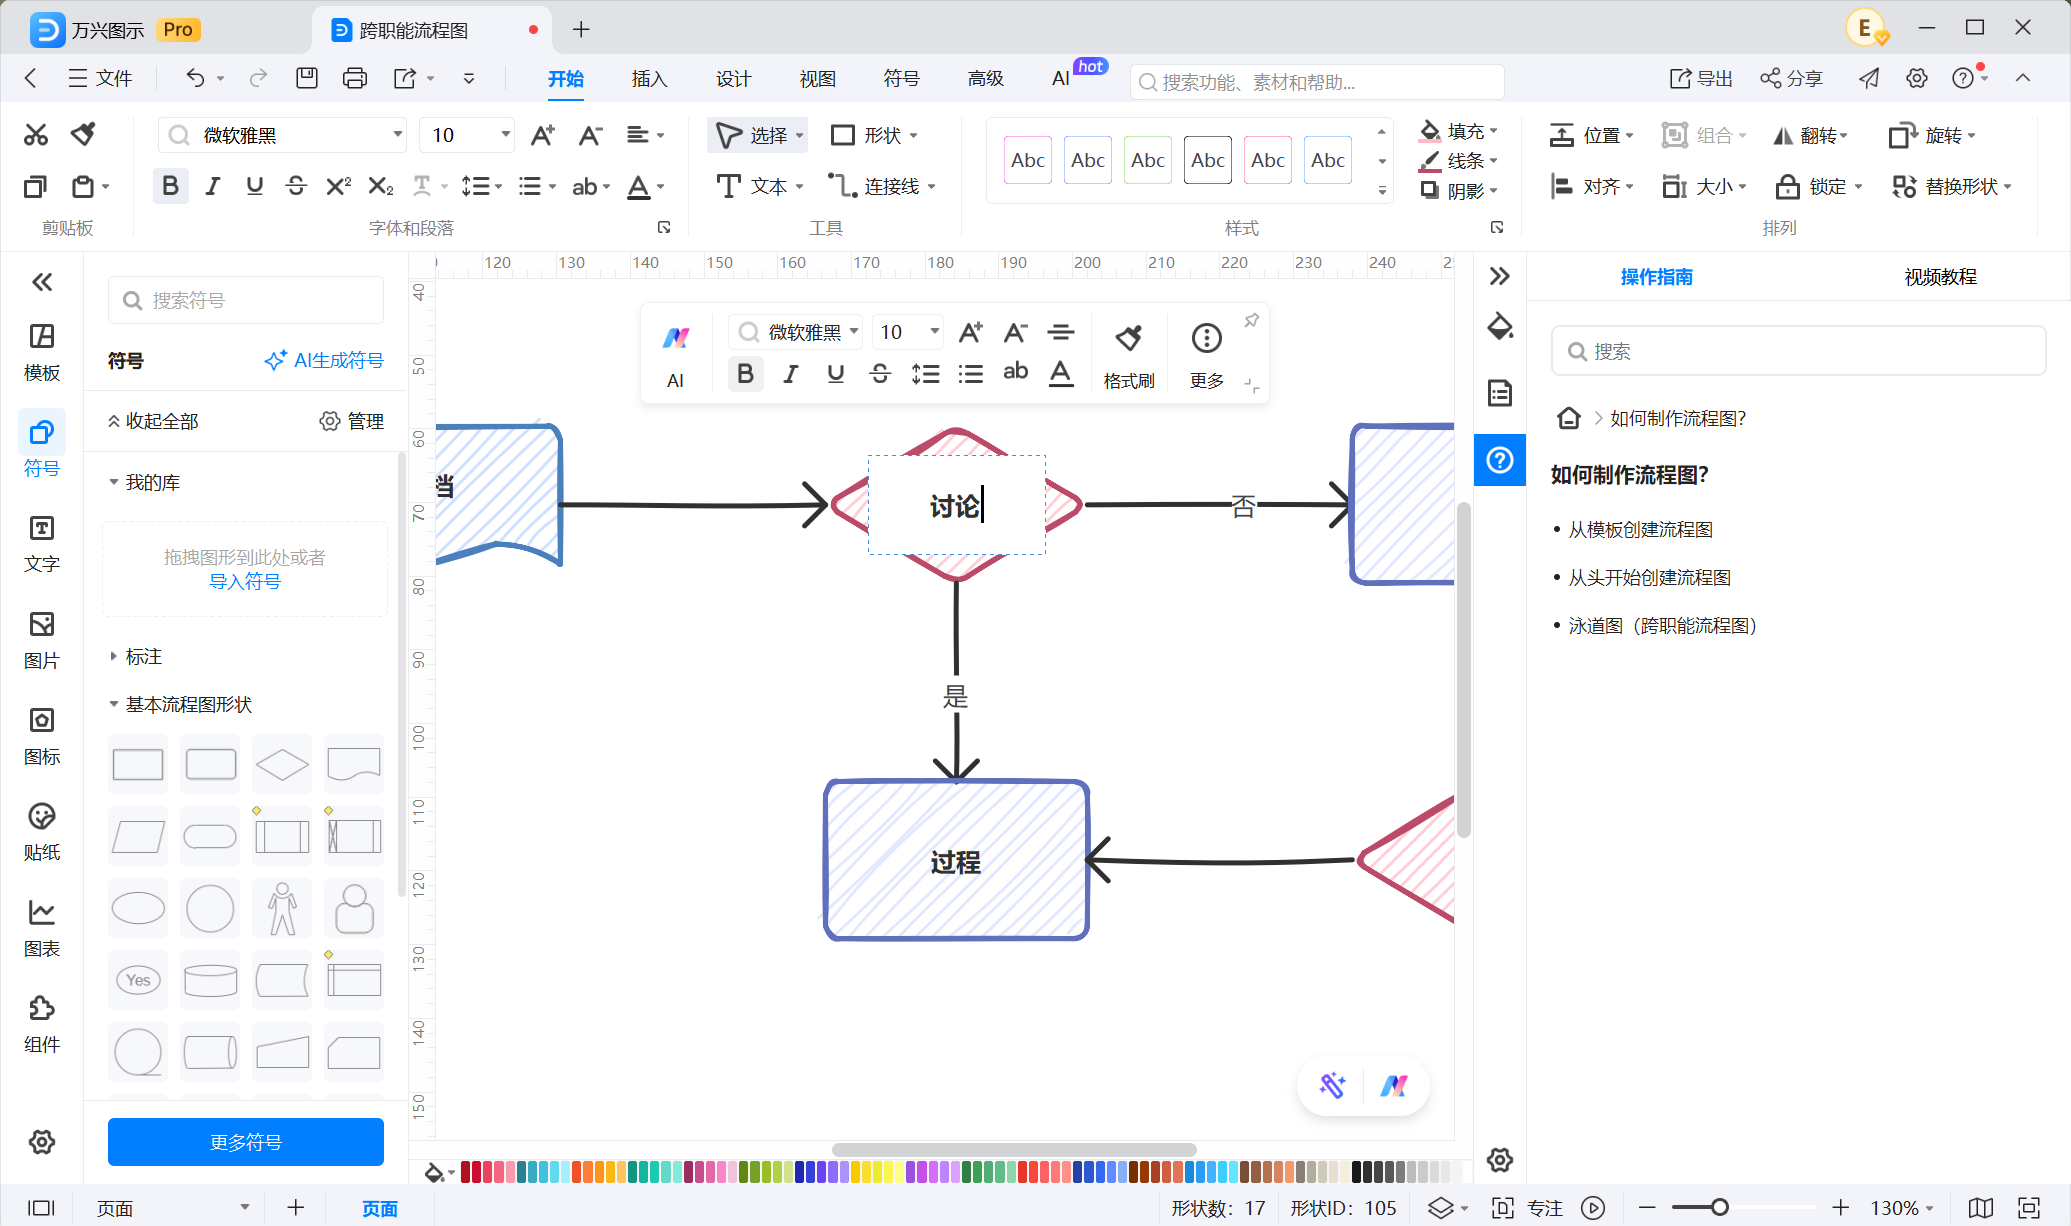Screen dimensions: 2071x1226
Task: Click the Cut scissors icon
Action: click(x=36, y=134)
